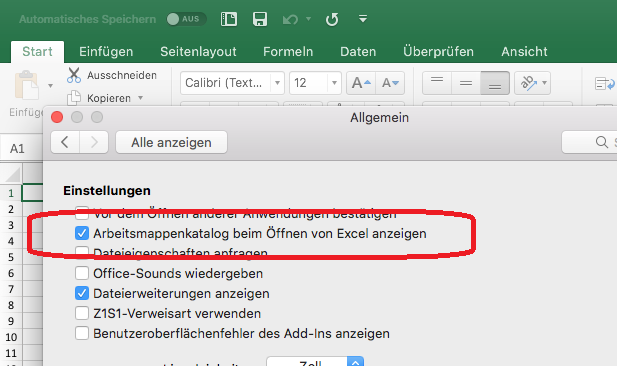
Task: Click the Calibri font name field
Action: pos(225,83)
